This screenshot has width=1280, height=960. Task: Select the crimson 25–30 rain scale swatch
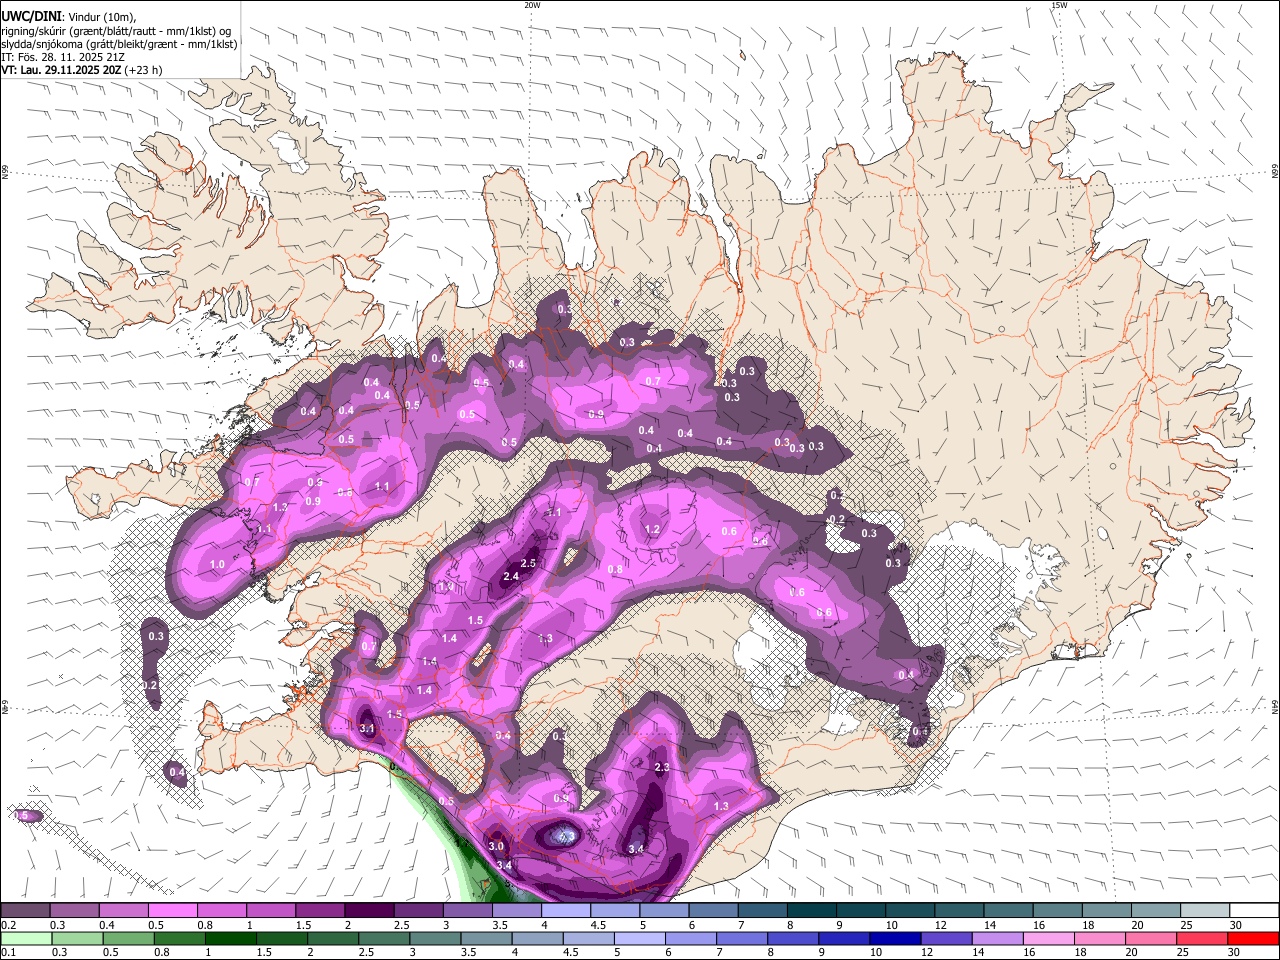click(1202, 939)
